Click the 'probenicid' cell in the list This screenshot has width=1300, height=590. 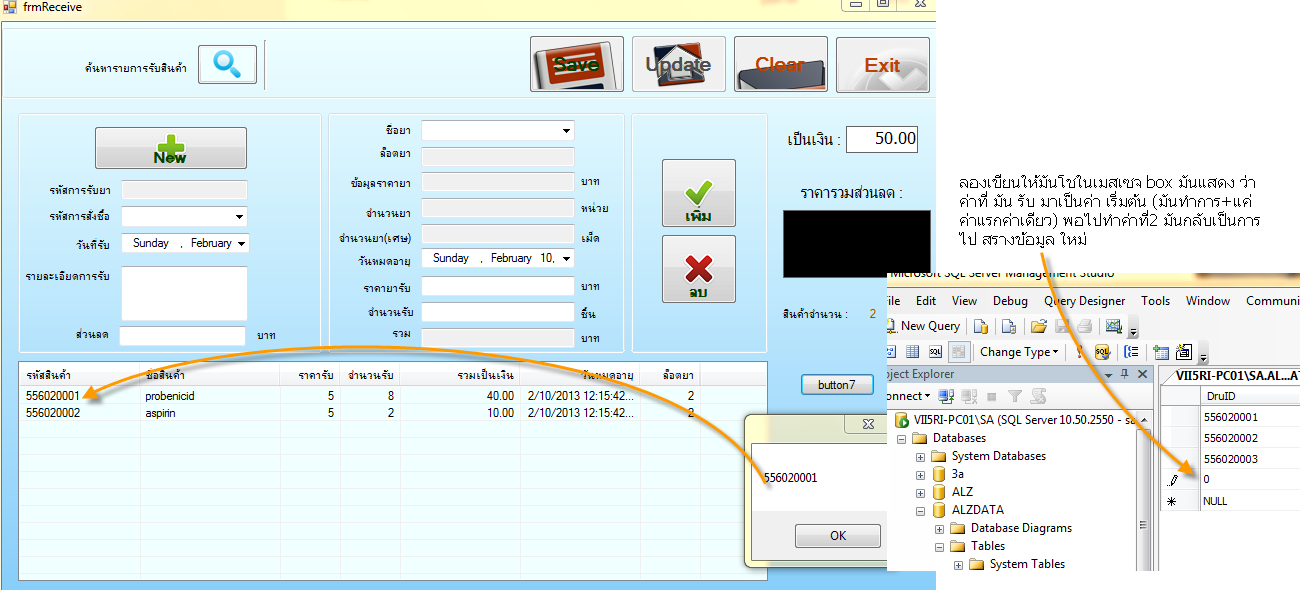168,396
